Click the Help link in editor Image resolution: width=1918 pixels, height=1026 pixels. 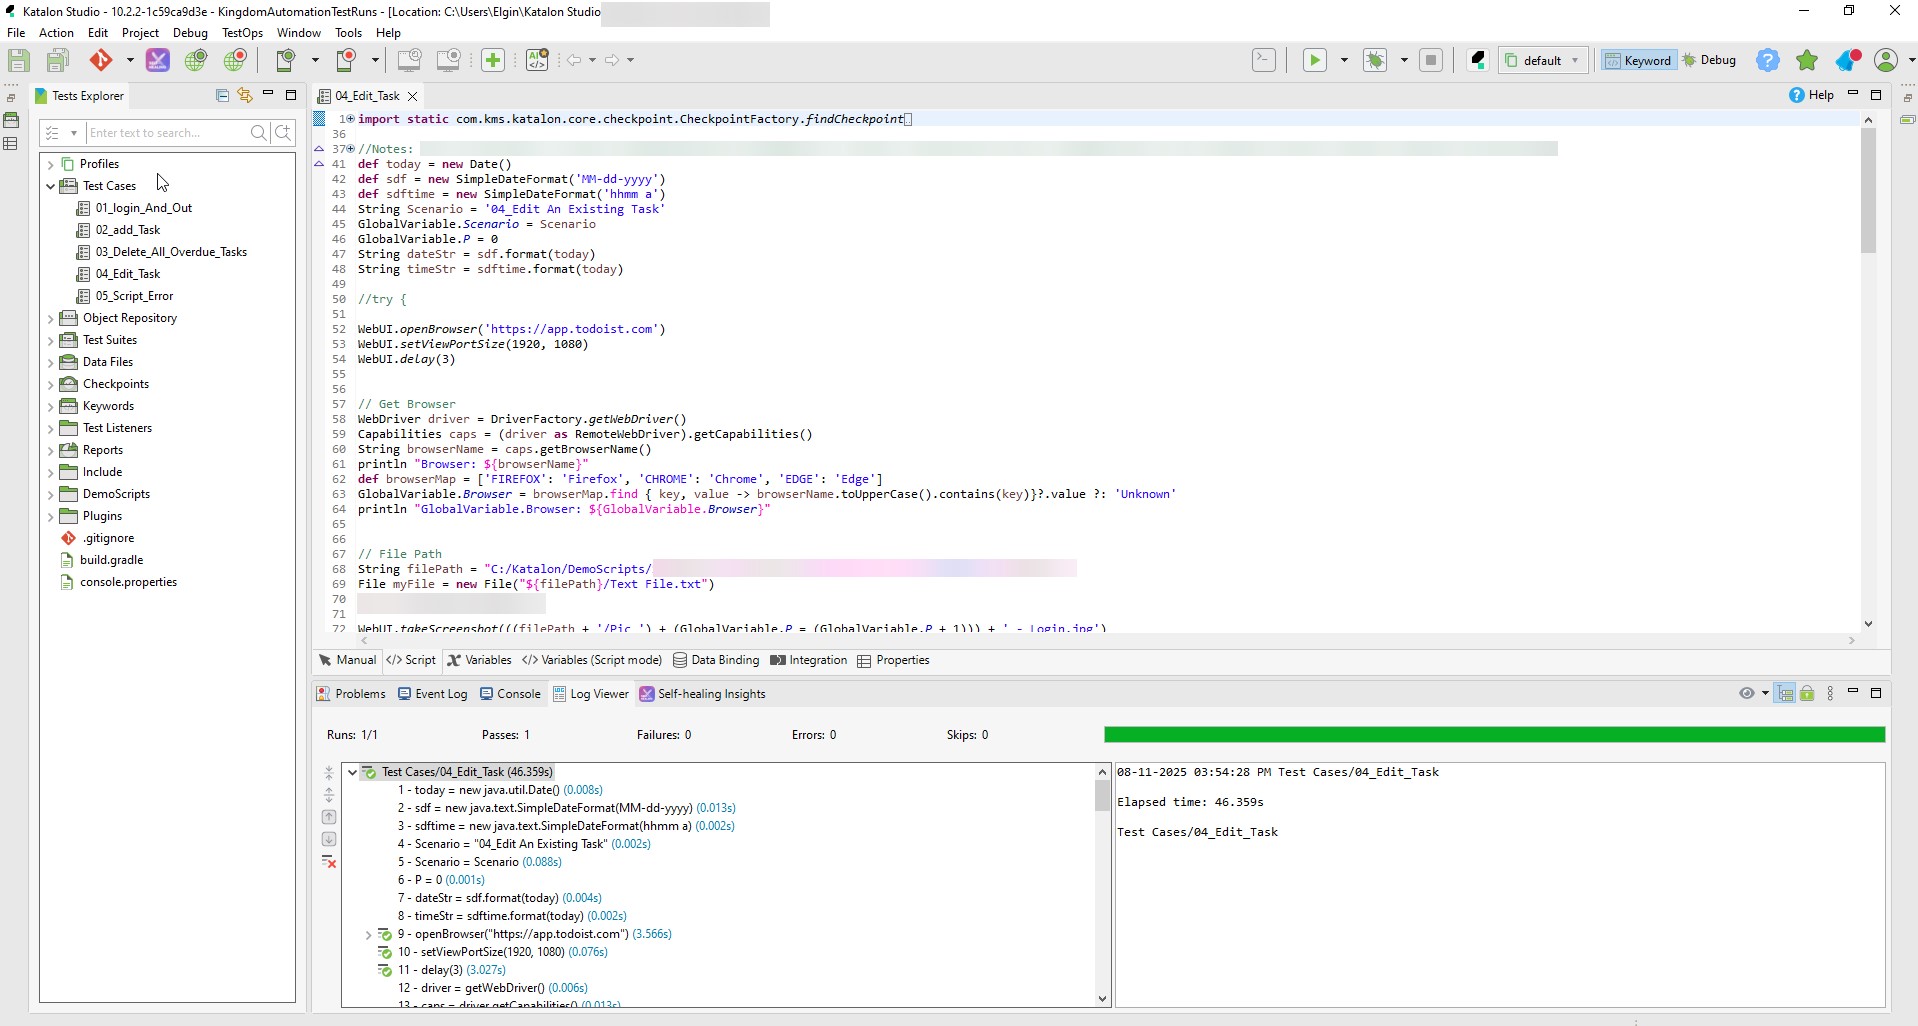pos(1811,95)
